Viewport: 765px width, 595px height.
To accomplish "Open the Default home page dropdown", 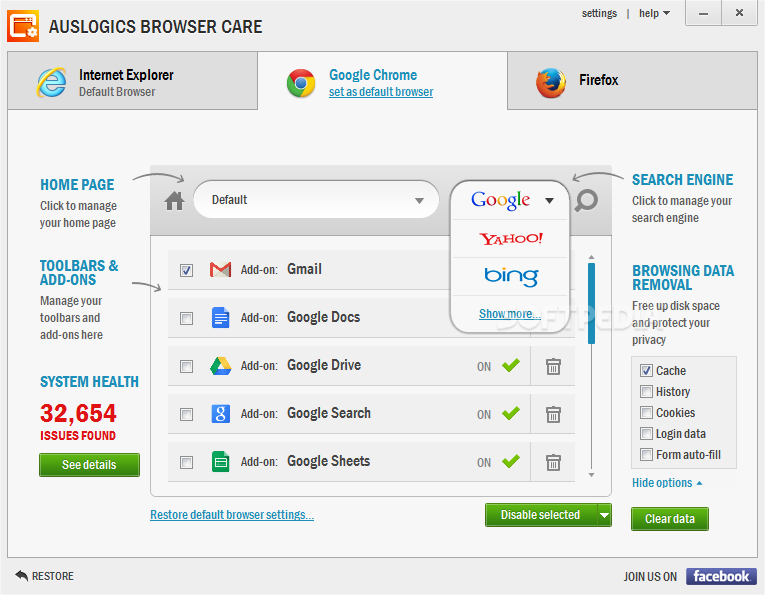I will (x=316, y=200).
